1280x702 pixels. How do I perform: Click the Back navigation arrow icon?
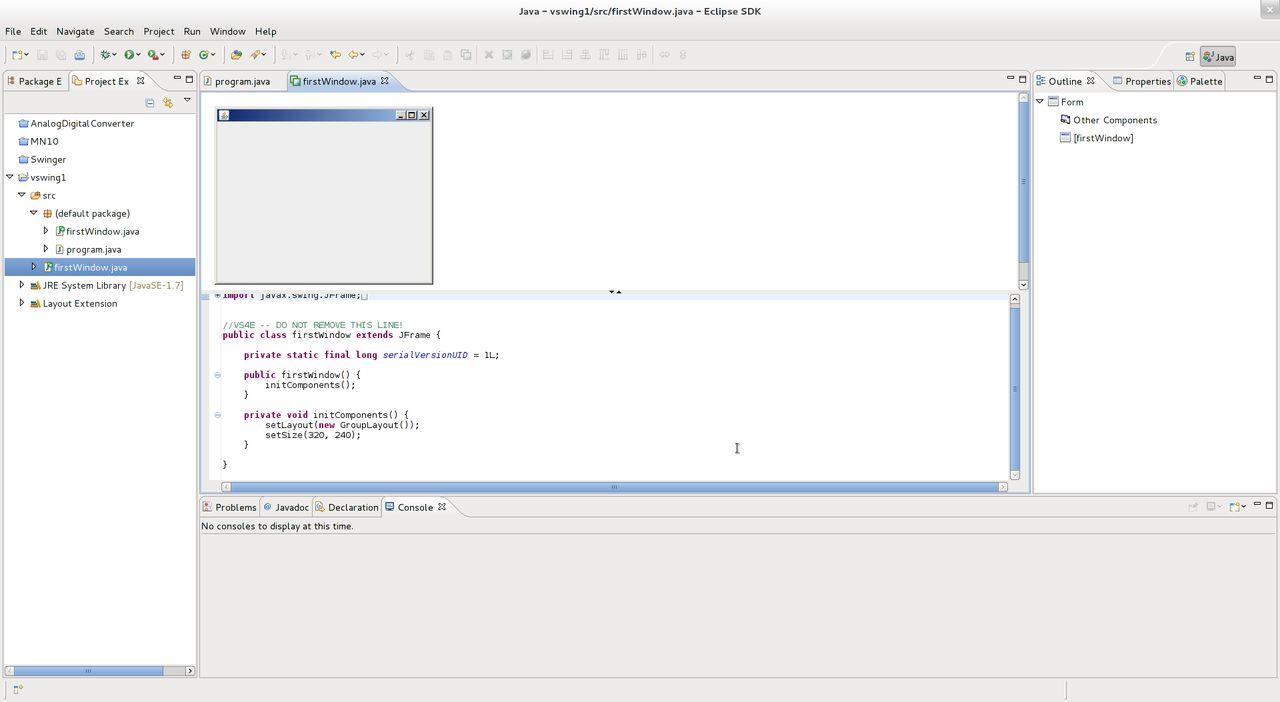pos(354,55)
